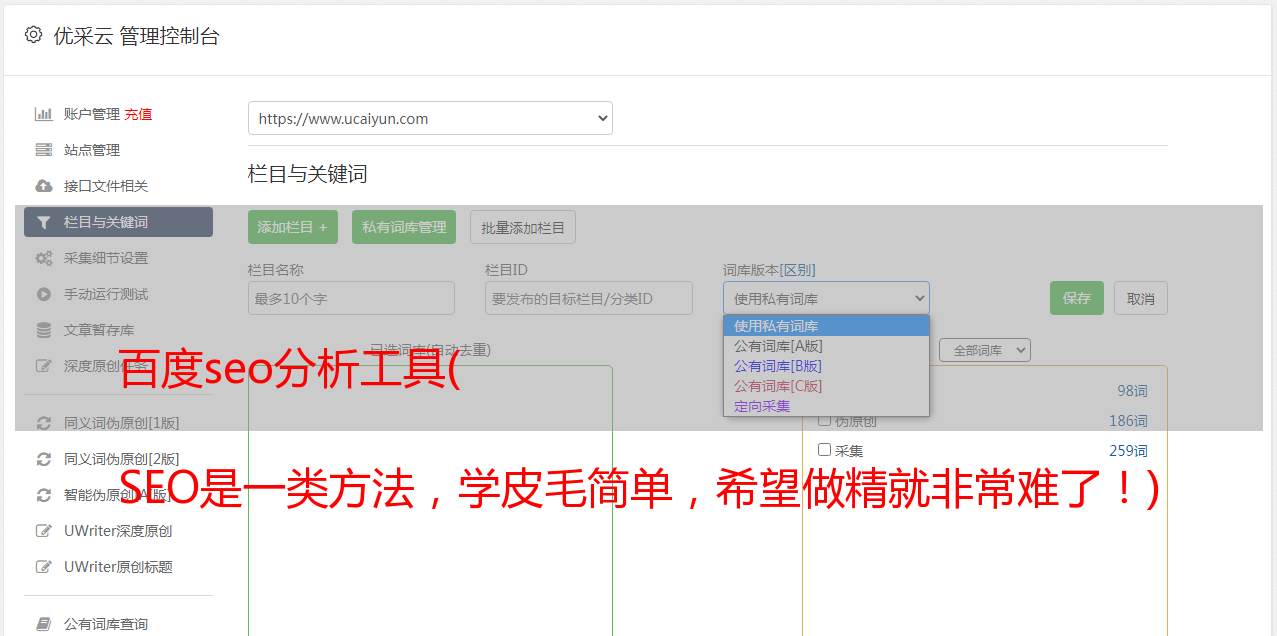Image resolution: width=1277 pixels, height=636 pixels.
Task: Focus the 栏目名称 input field
Action: [351, 298]
